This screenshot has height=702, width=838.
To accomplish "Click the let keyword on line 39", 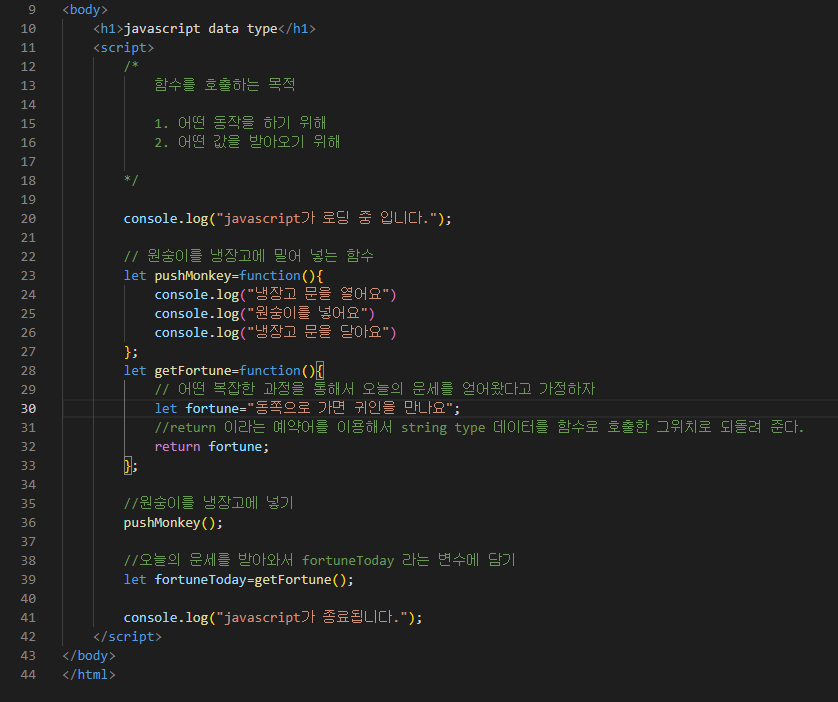I will [135, 580].
